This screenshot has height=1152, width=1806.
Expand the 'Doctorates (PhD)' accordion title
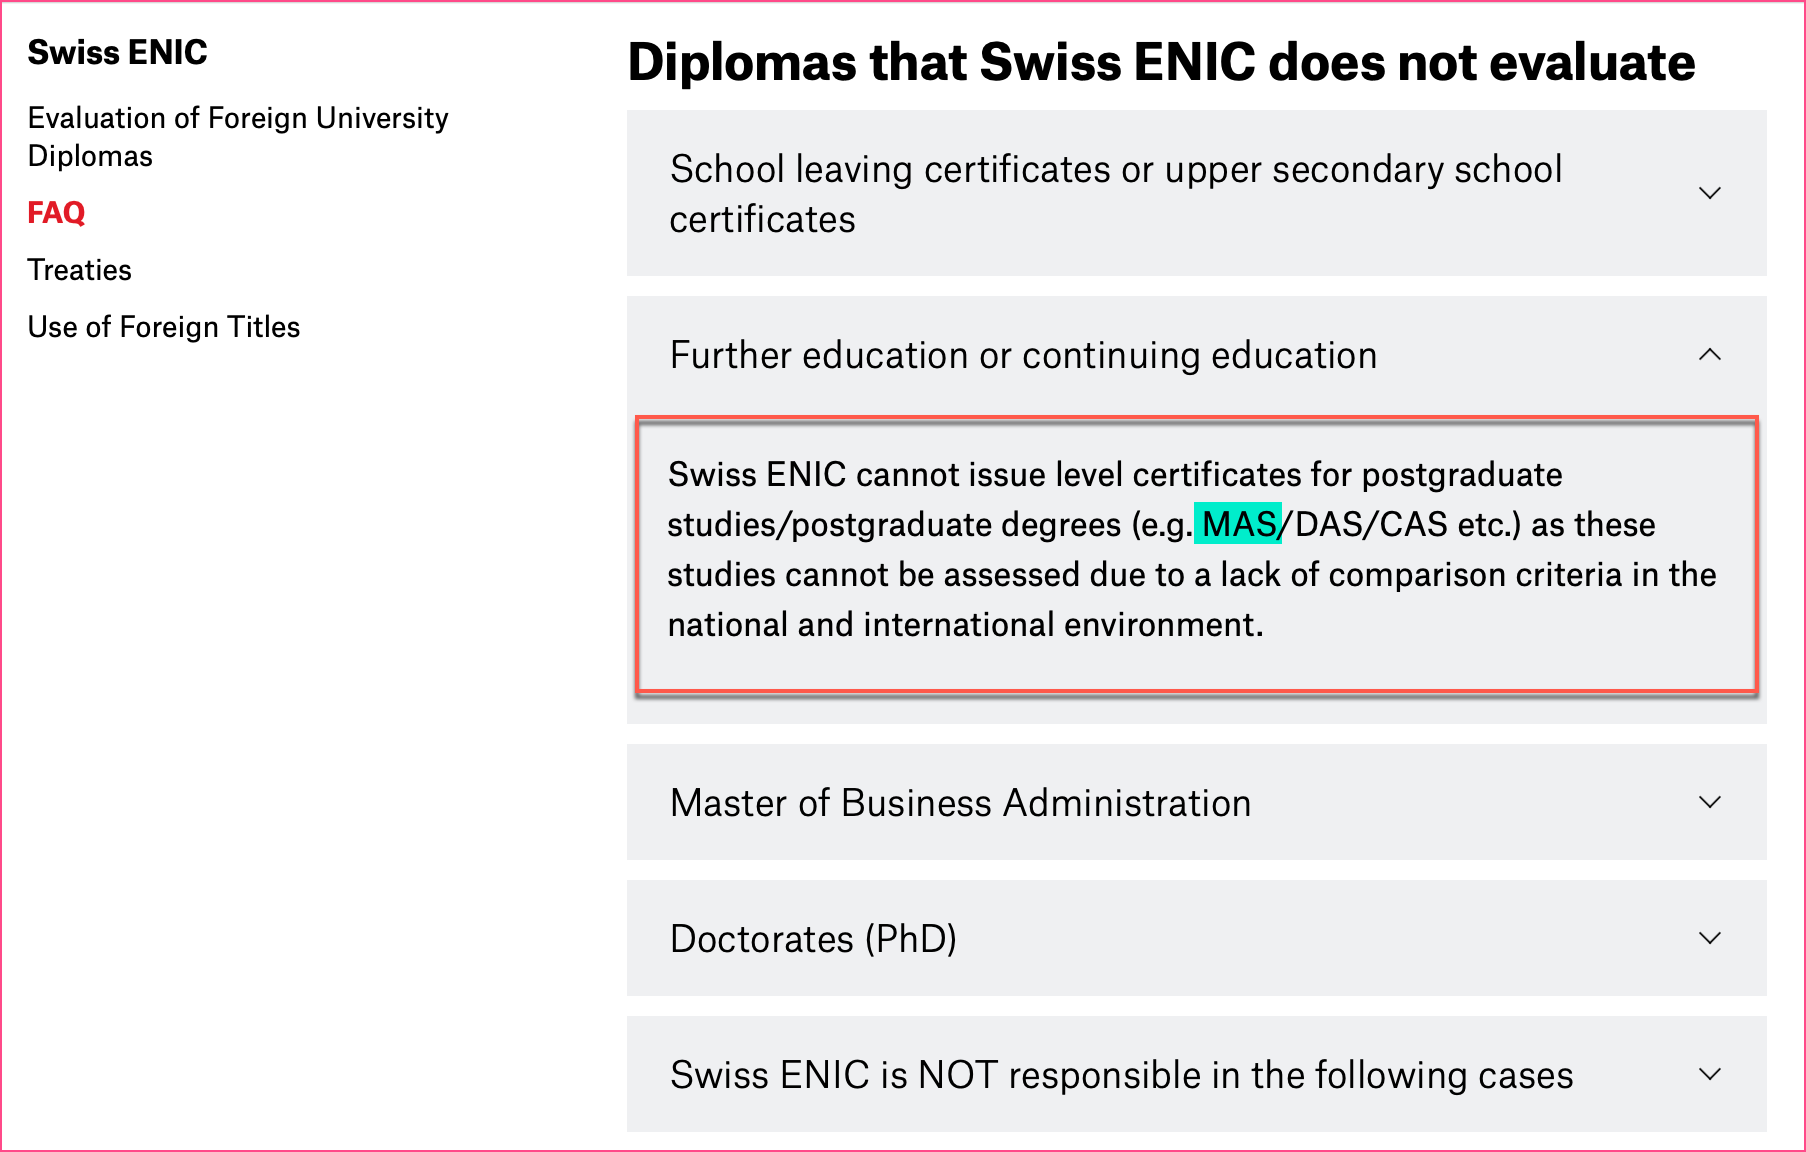pos(813,939)
